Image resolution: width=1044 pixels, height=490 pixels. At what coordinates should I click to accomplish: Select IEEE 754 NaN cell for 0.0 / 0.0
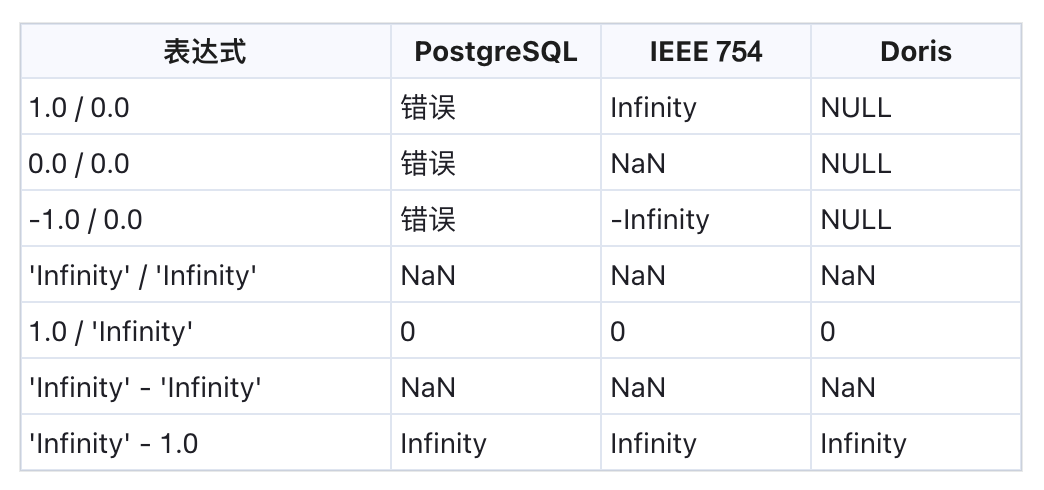pos(637,163)
